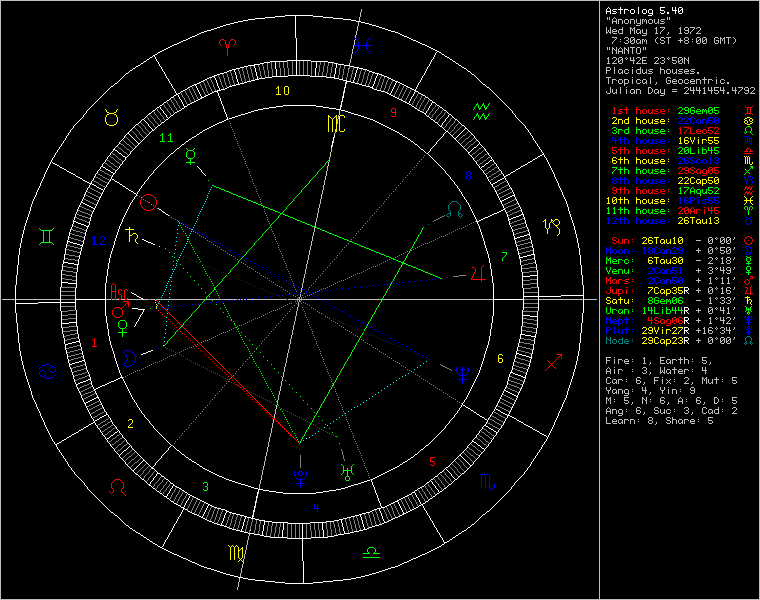Click the 'Moon: 18Can29' sidebar row

tap(679, 251)
